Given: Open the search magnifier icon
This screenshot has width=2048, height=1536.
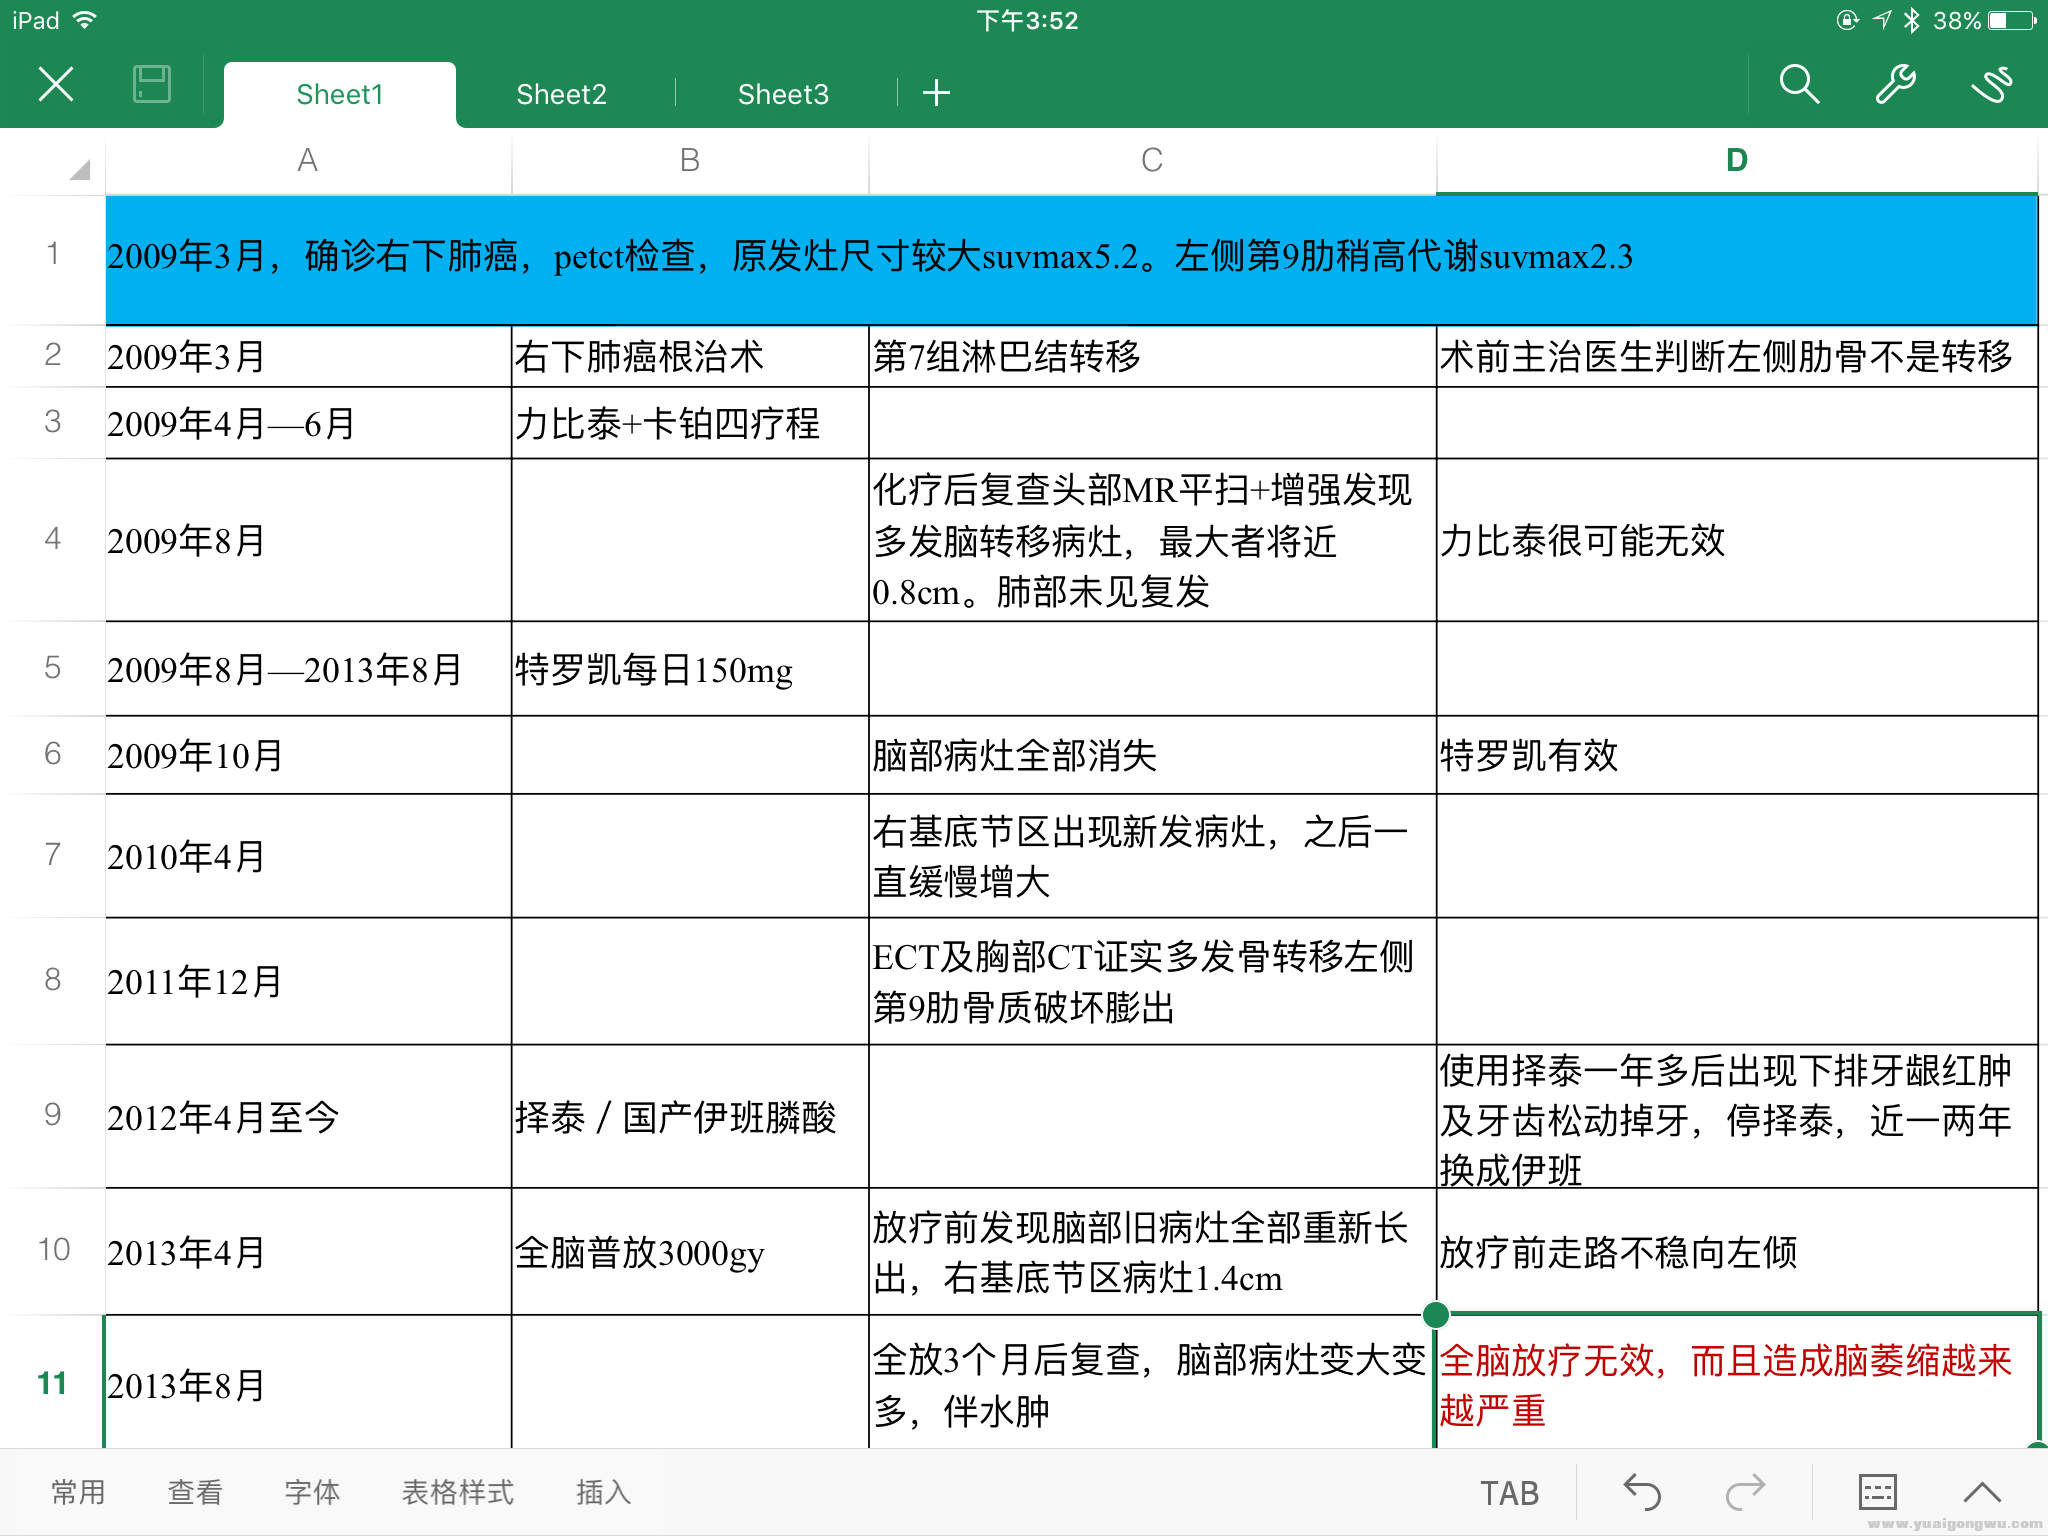Looking at the screenshot, I should click(1799, 85).
